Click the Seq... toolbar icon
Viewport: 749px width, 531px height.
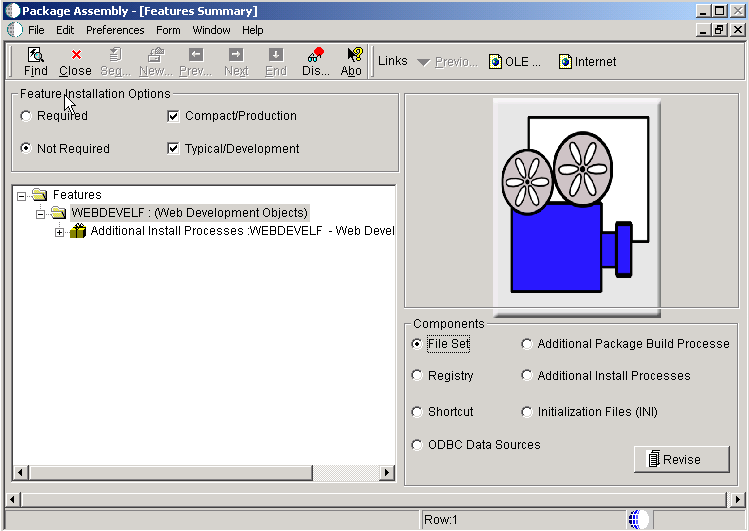click(x=115, y=55)
